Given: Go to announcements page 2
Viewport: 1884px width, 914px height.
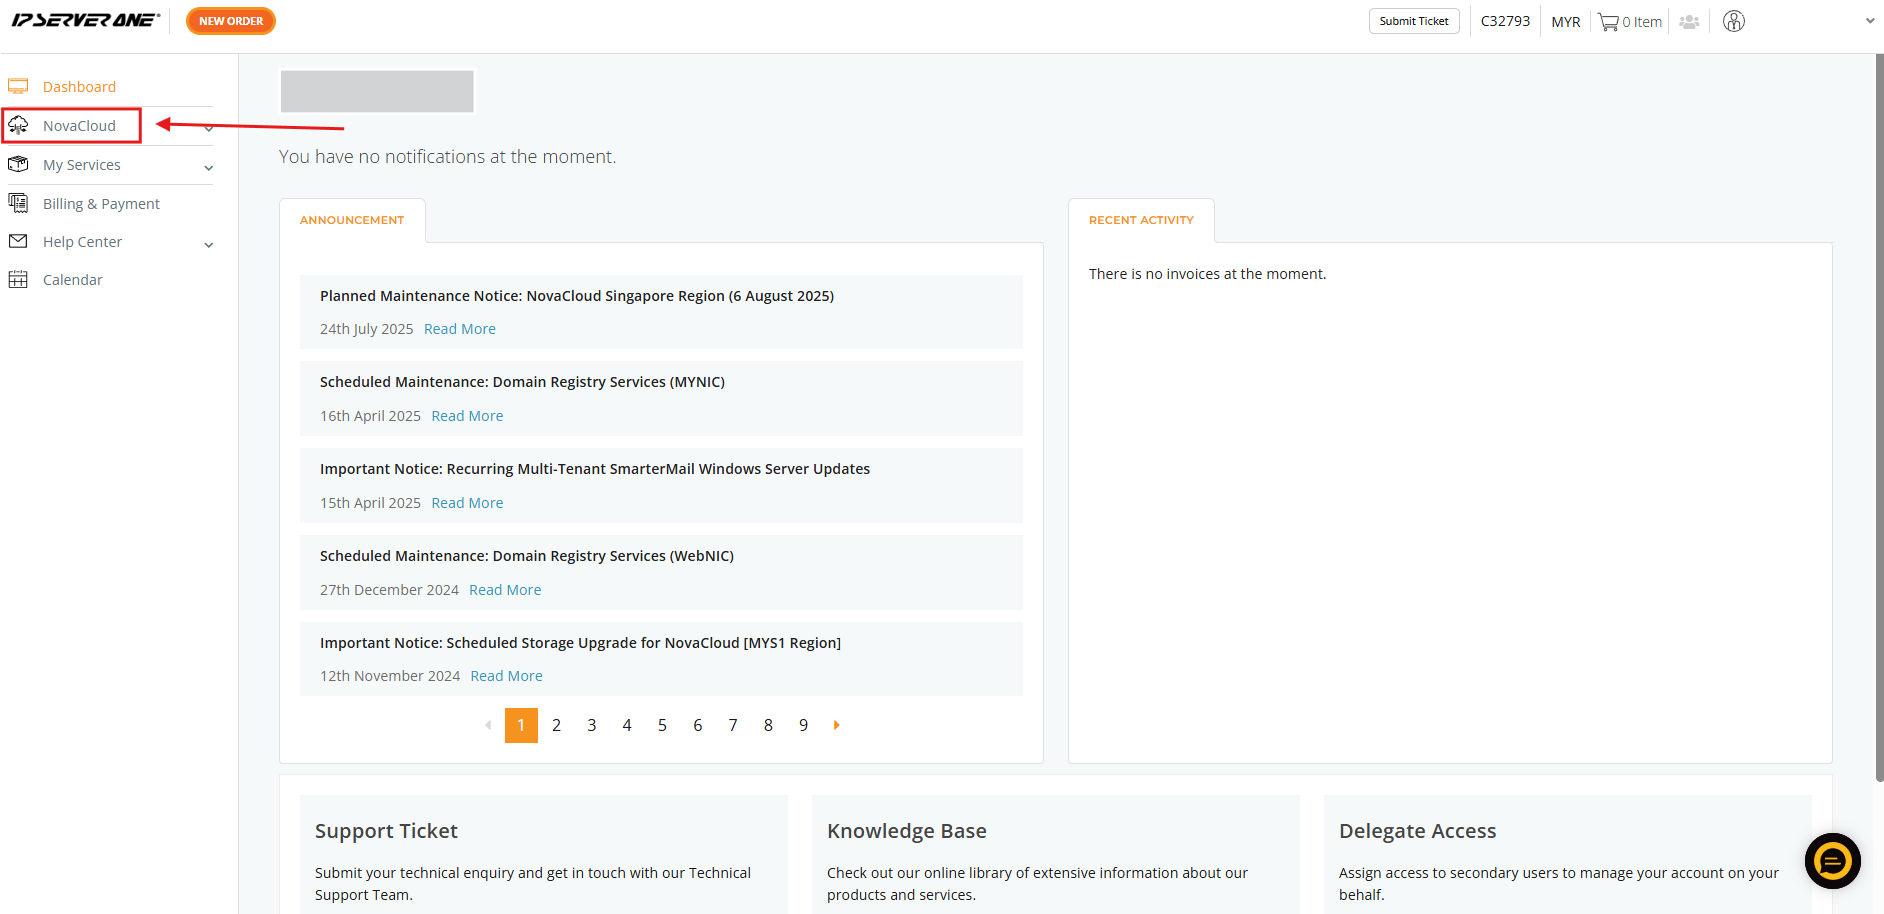Looking at the screenshot, I should (x=556, y=725).
